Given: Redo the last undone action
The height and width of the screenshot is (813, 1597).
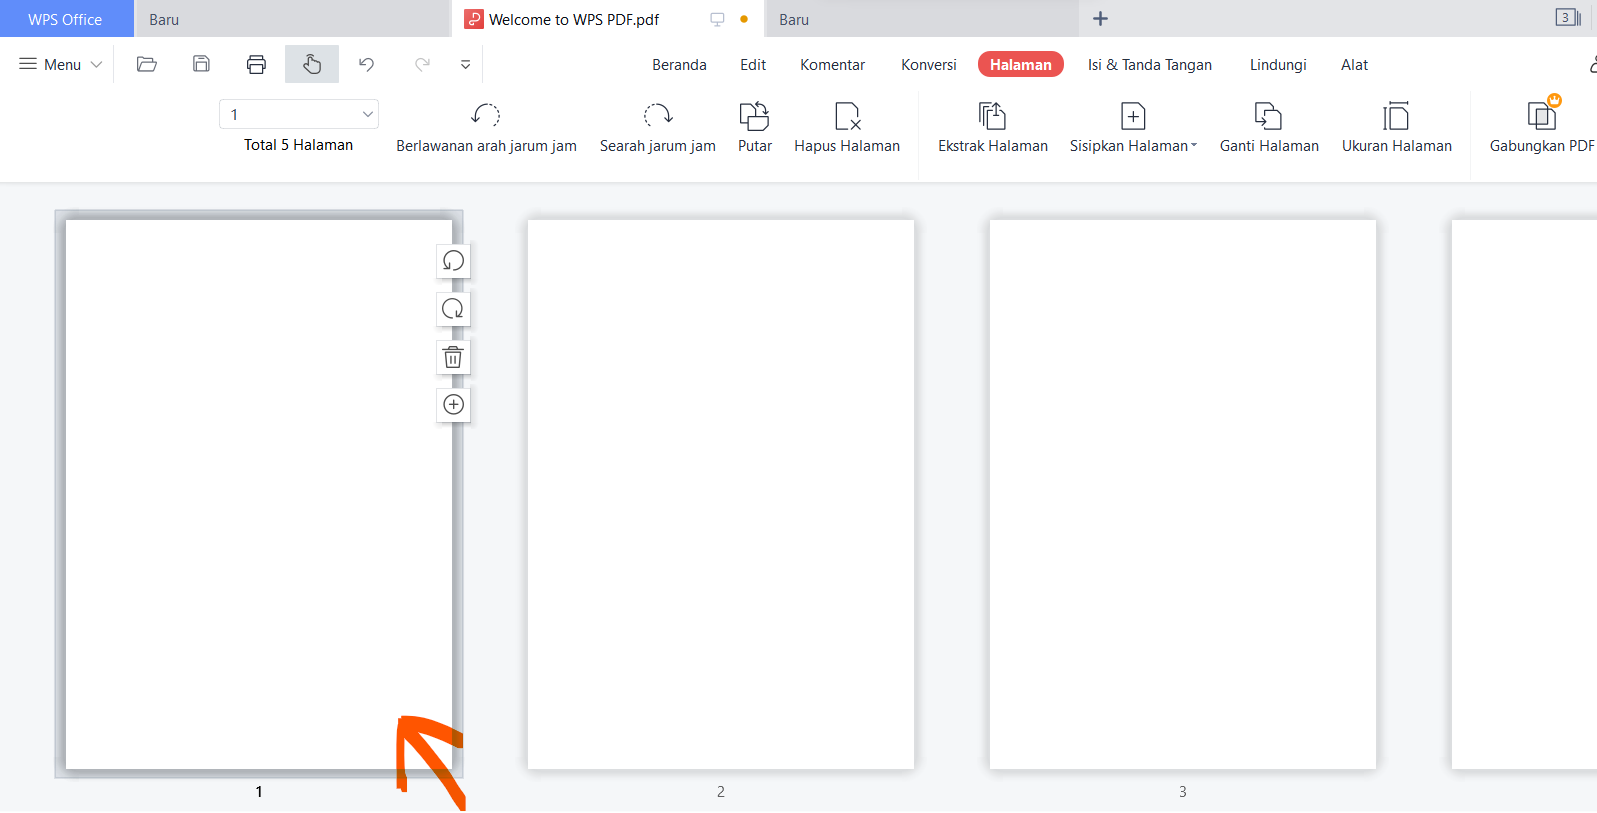Looking at the screenshot, I should click(x=422, y=64).
